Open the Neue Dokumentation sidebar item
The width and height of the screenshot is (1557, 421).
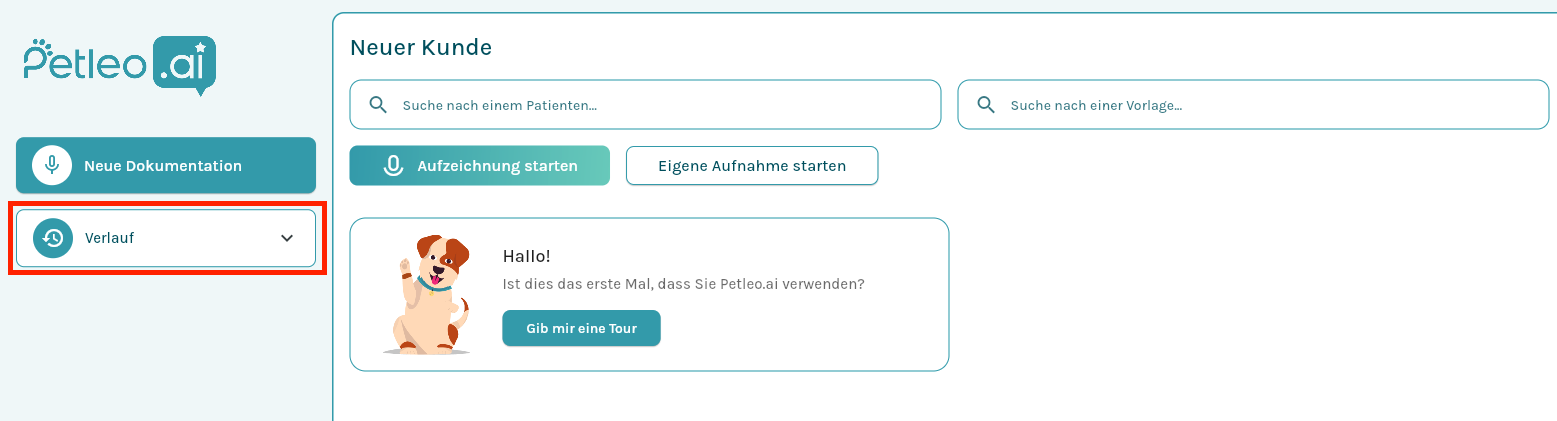[165, 166]
